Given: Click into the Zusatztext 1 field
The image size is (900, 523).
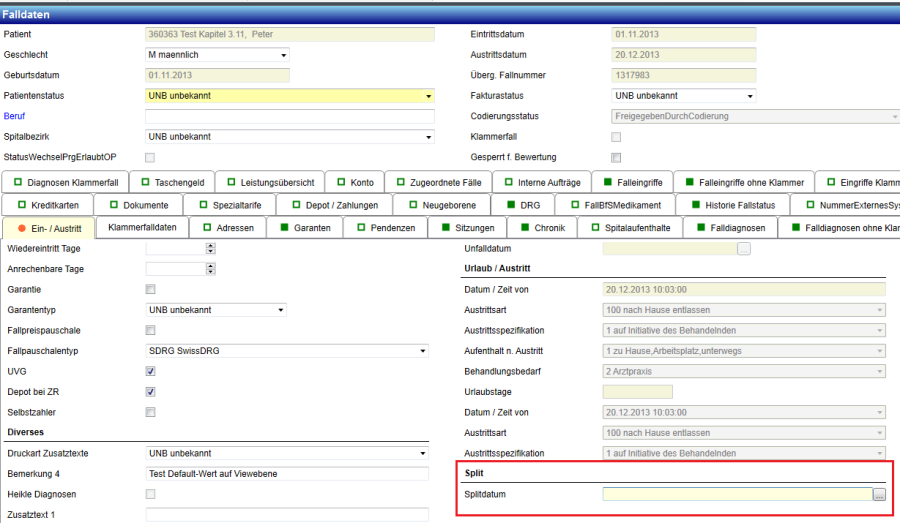Looking at the screenshot, I should coord(287,515).
